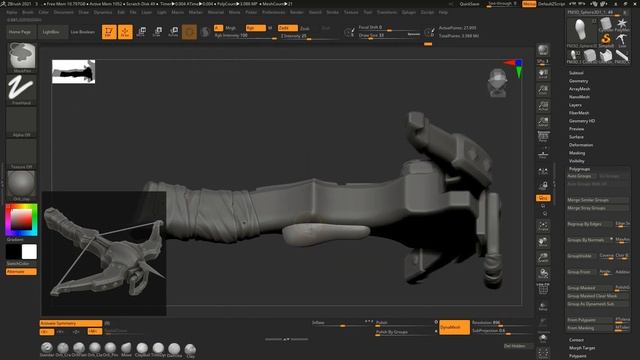The image size is (640, 360).
Task: Click the BPR render icon on the right shelf
Action: (543, 50)
